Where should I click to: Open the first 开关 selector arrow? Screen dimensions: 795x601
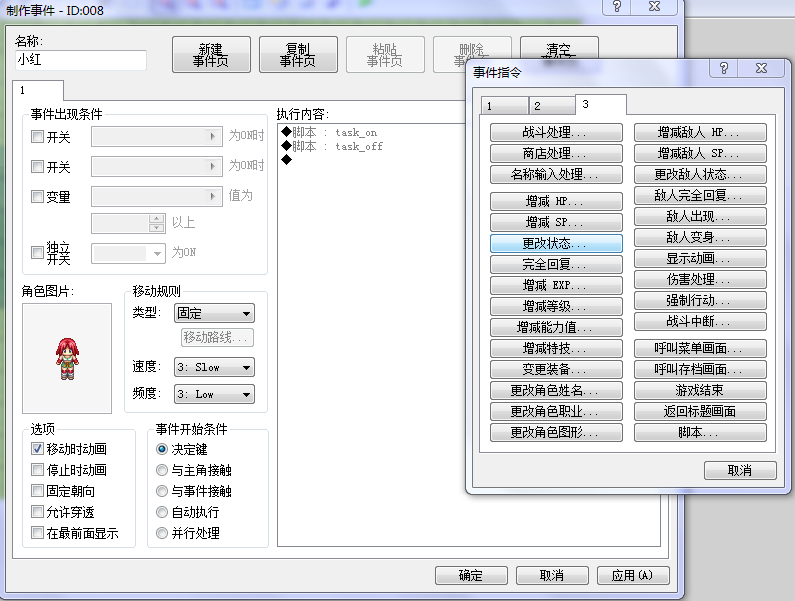point(212,136)
